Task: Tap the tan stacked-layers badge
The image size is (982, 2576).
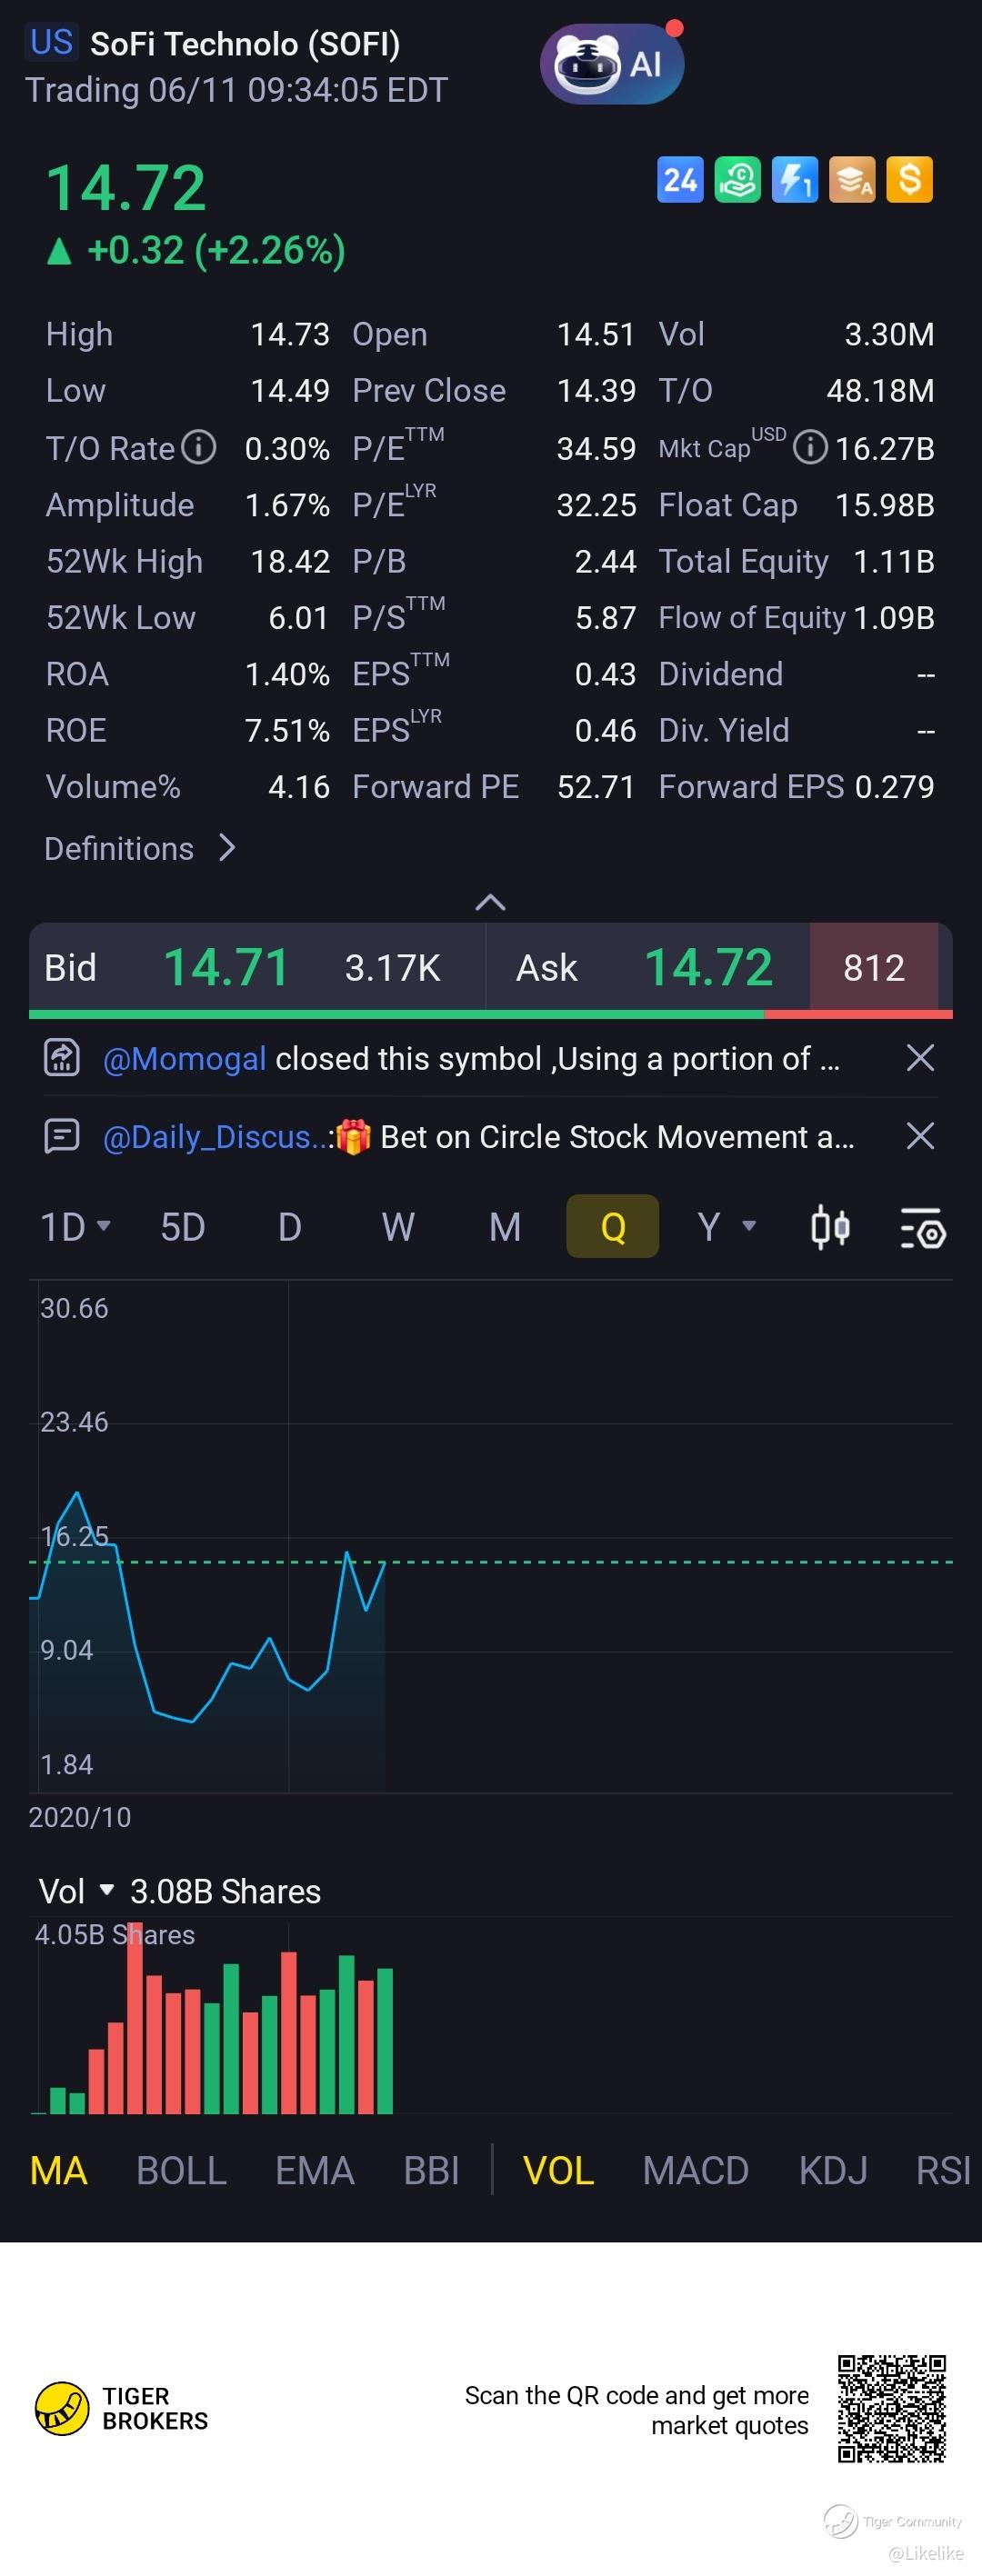Action: pos(852,181)
